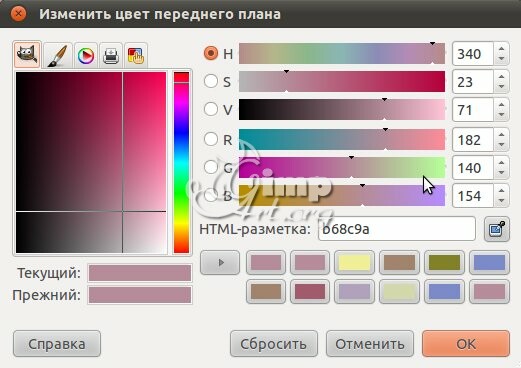This screenshot has height=368, width=521.
Task: Pick the olive green history swatch
Action: pyautogui.click(x=444, y=262)
